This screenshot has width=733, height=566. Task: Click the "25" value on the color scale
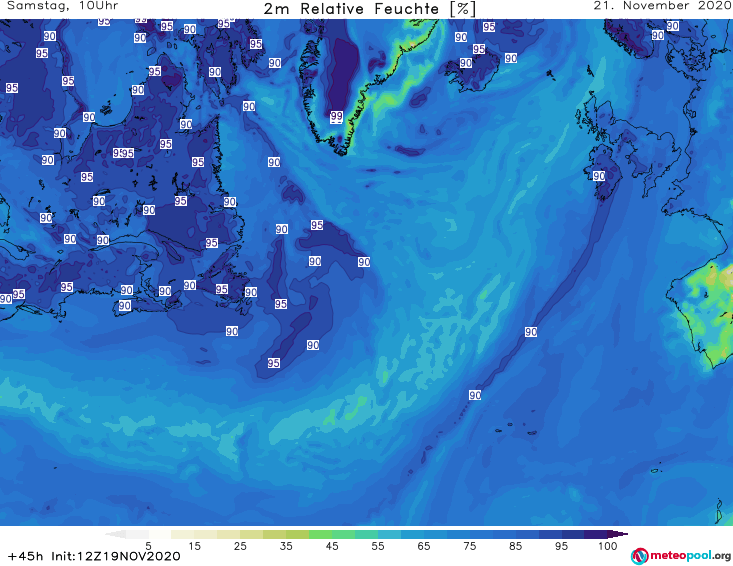point(240,545)
